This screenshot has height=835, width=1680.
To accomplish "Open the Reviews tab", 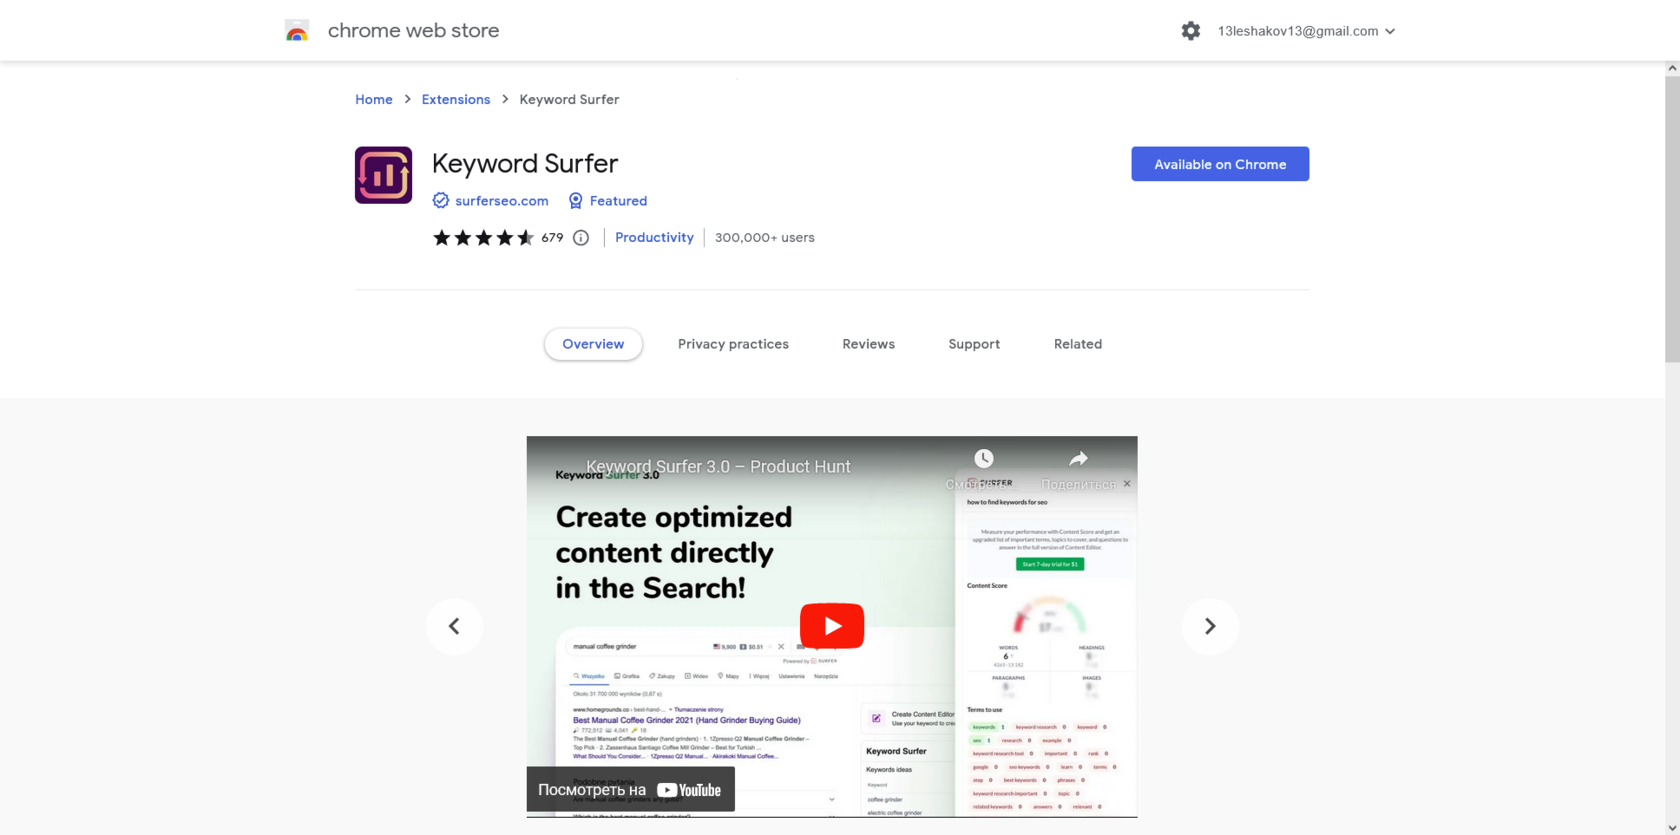I will (868, 344).
